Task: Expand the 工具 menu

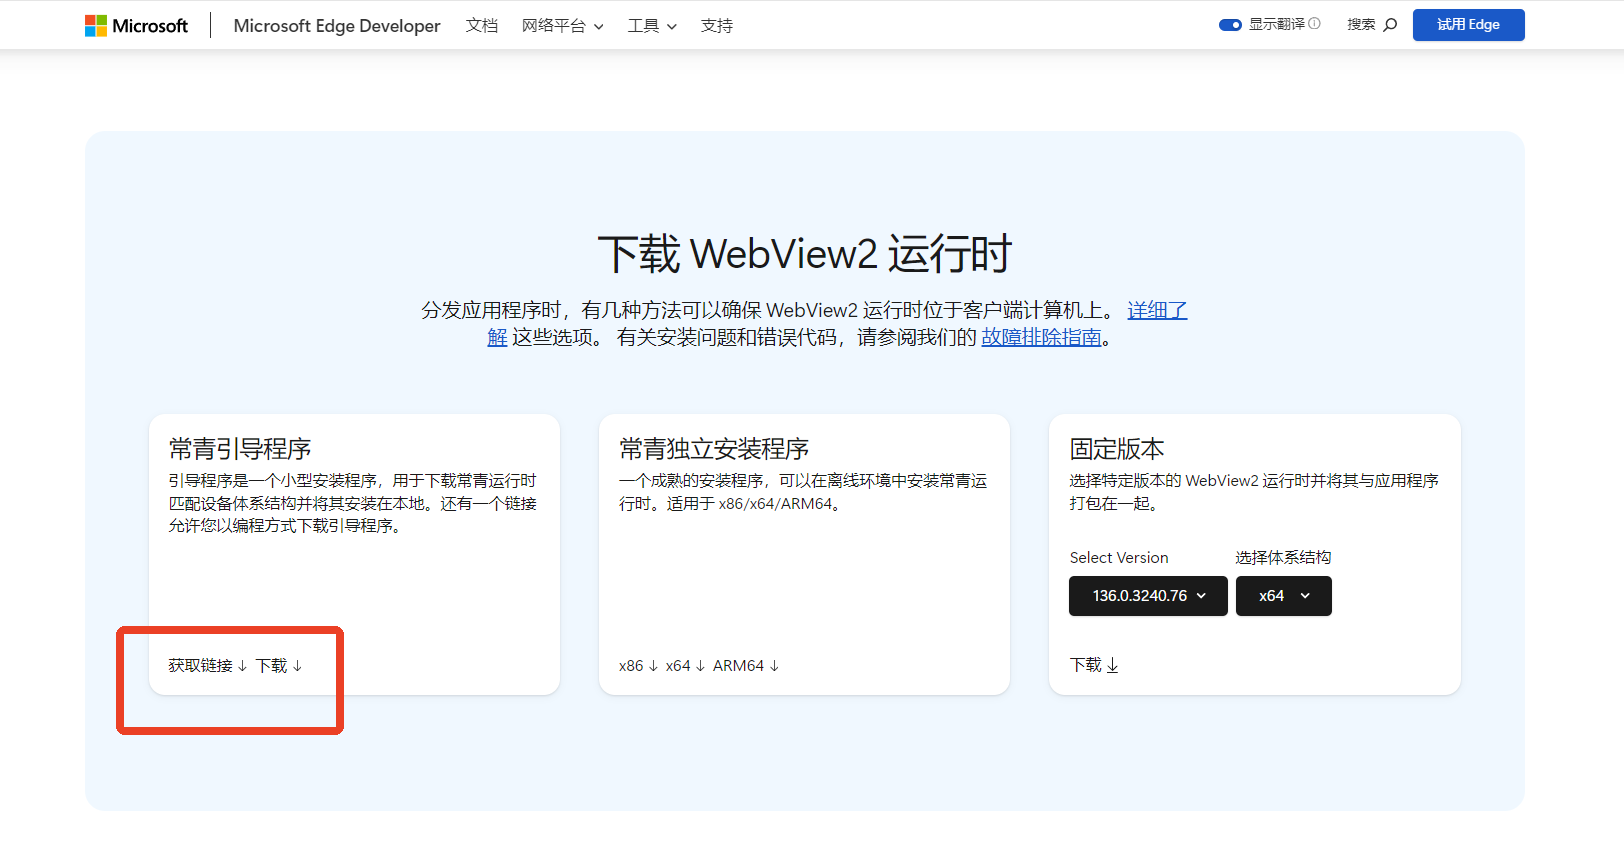Action: (651, 26)
